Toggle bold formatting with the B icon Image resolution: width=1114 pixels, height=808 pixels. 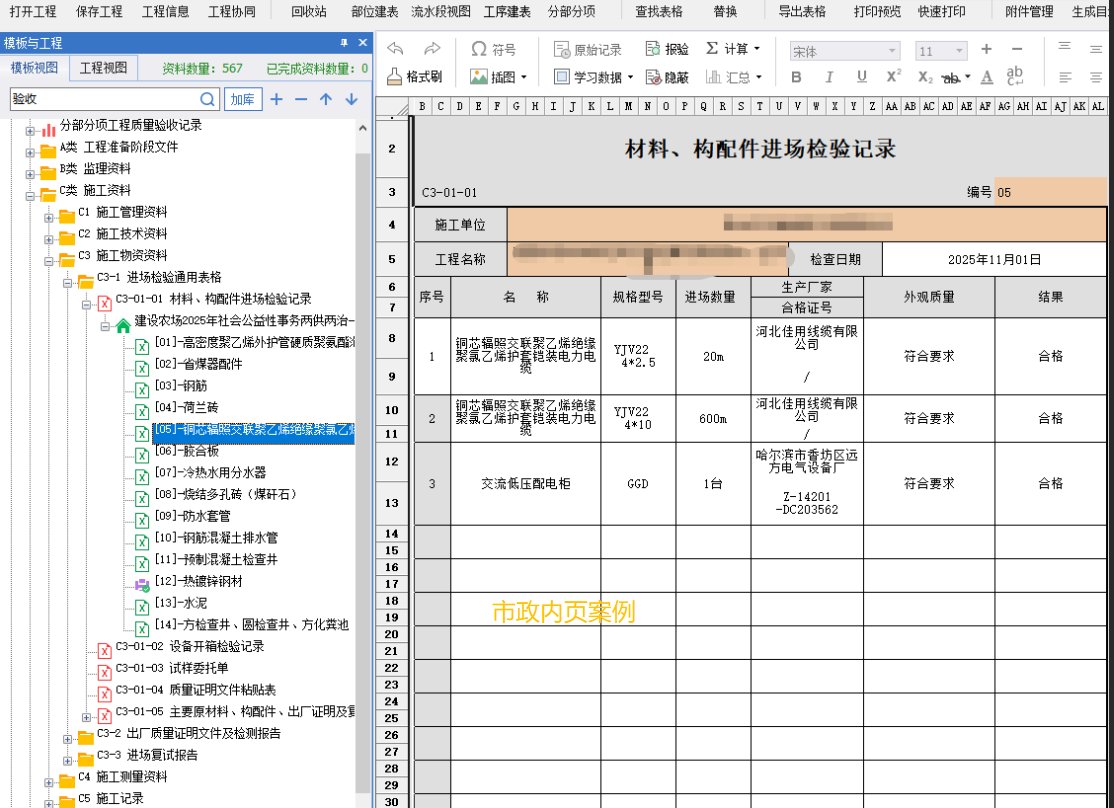tap(798, 76)
